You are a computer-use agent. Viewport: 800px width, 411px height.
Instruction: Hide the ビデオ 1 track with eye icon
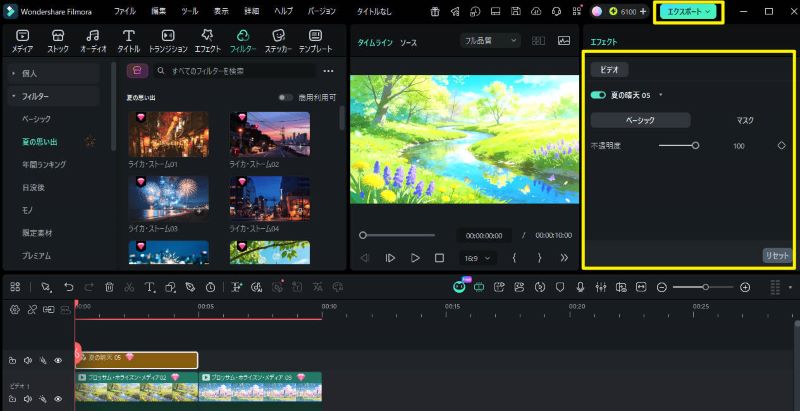click(x=58, y=399)
